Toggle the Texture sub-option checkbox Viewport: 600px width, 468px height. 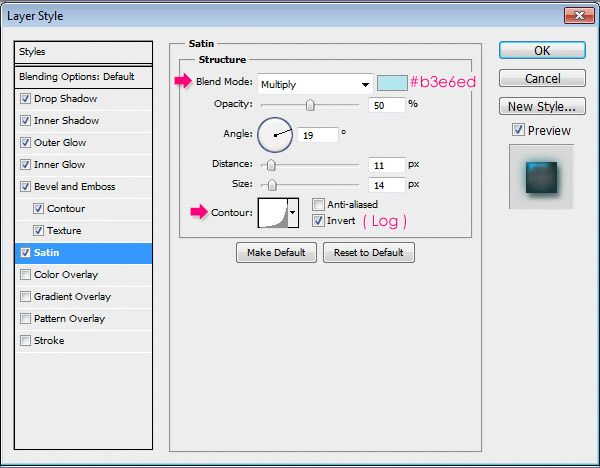[38, 231]
